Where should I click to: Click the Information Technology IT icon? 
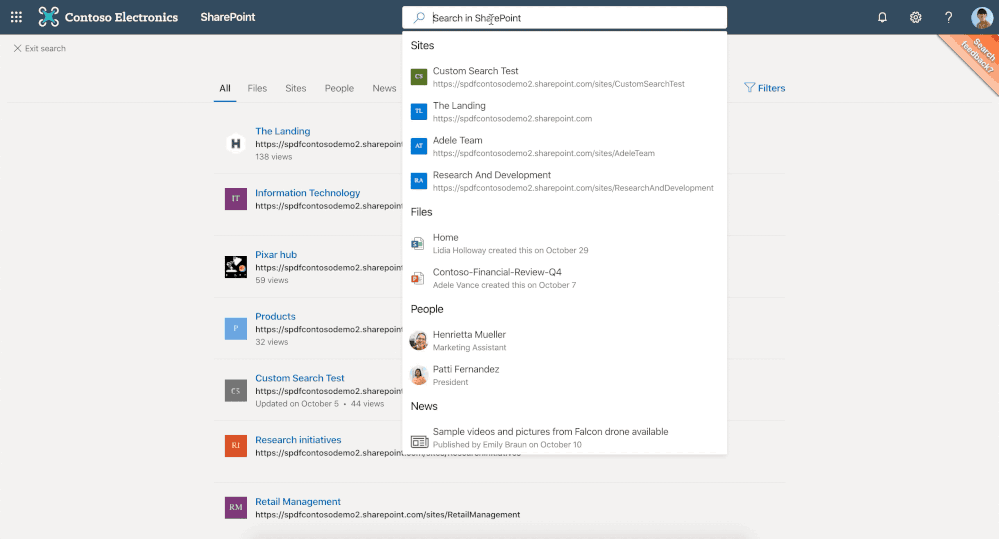coord(236,199)
